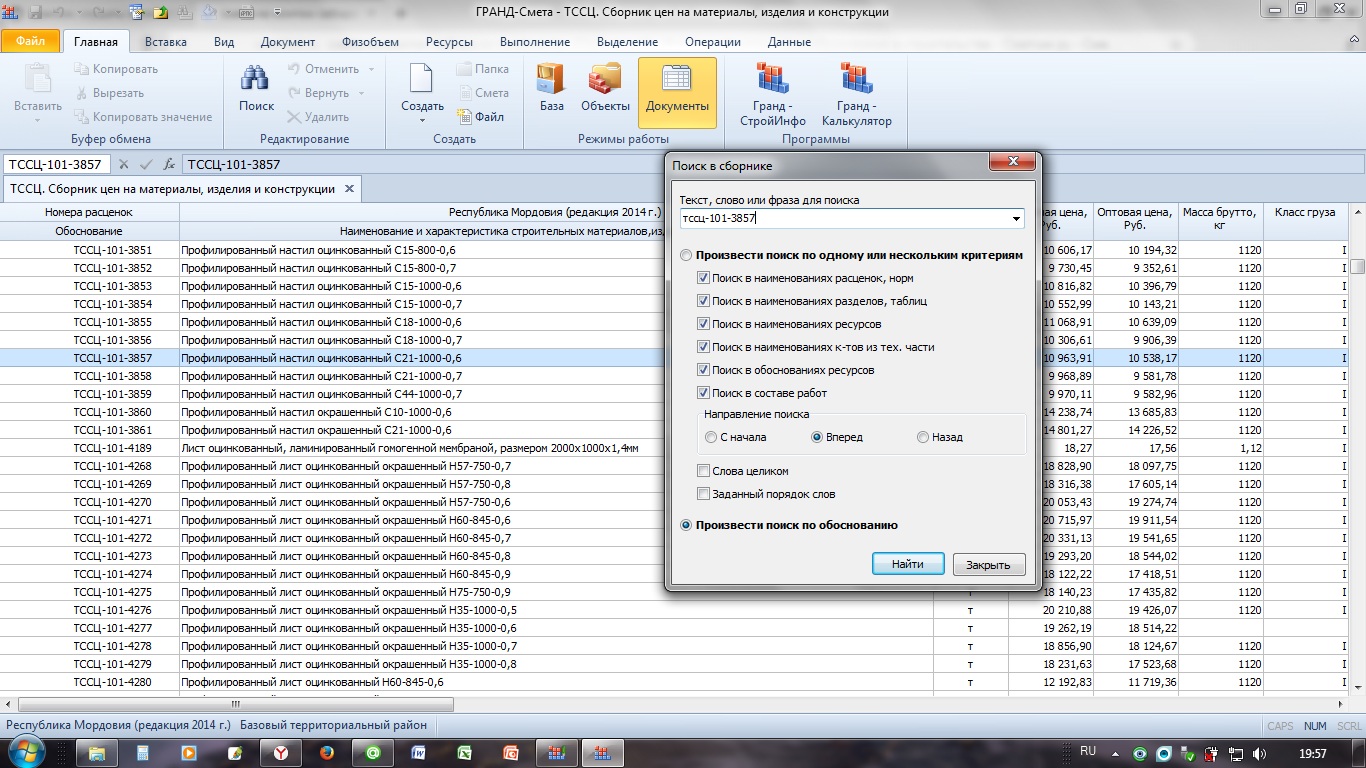Click the Создать document icon
1366x768 pixels.
tap(422, 80)
